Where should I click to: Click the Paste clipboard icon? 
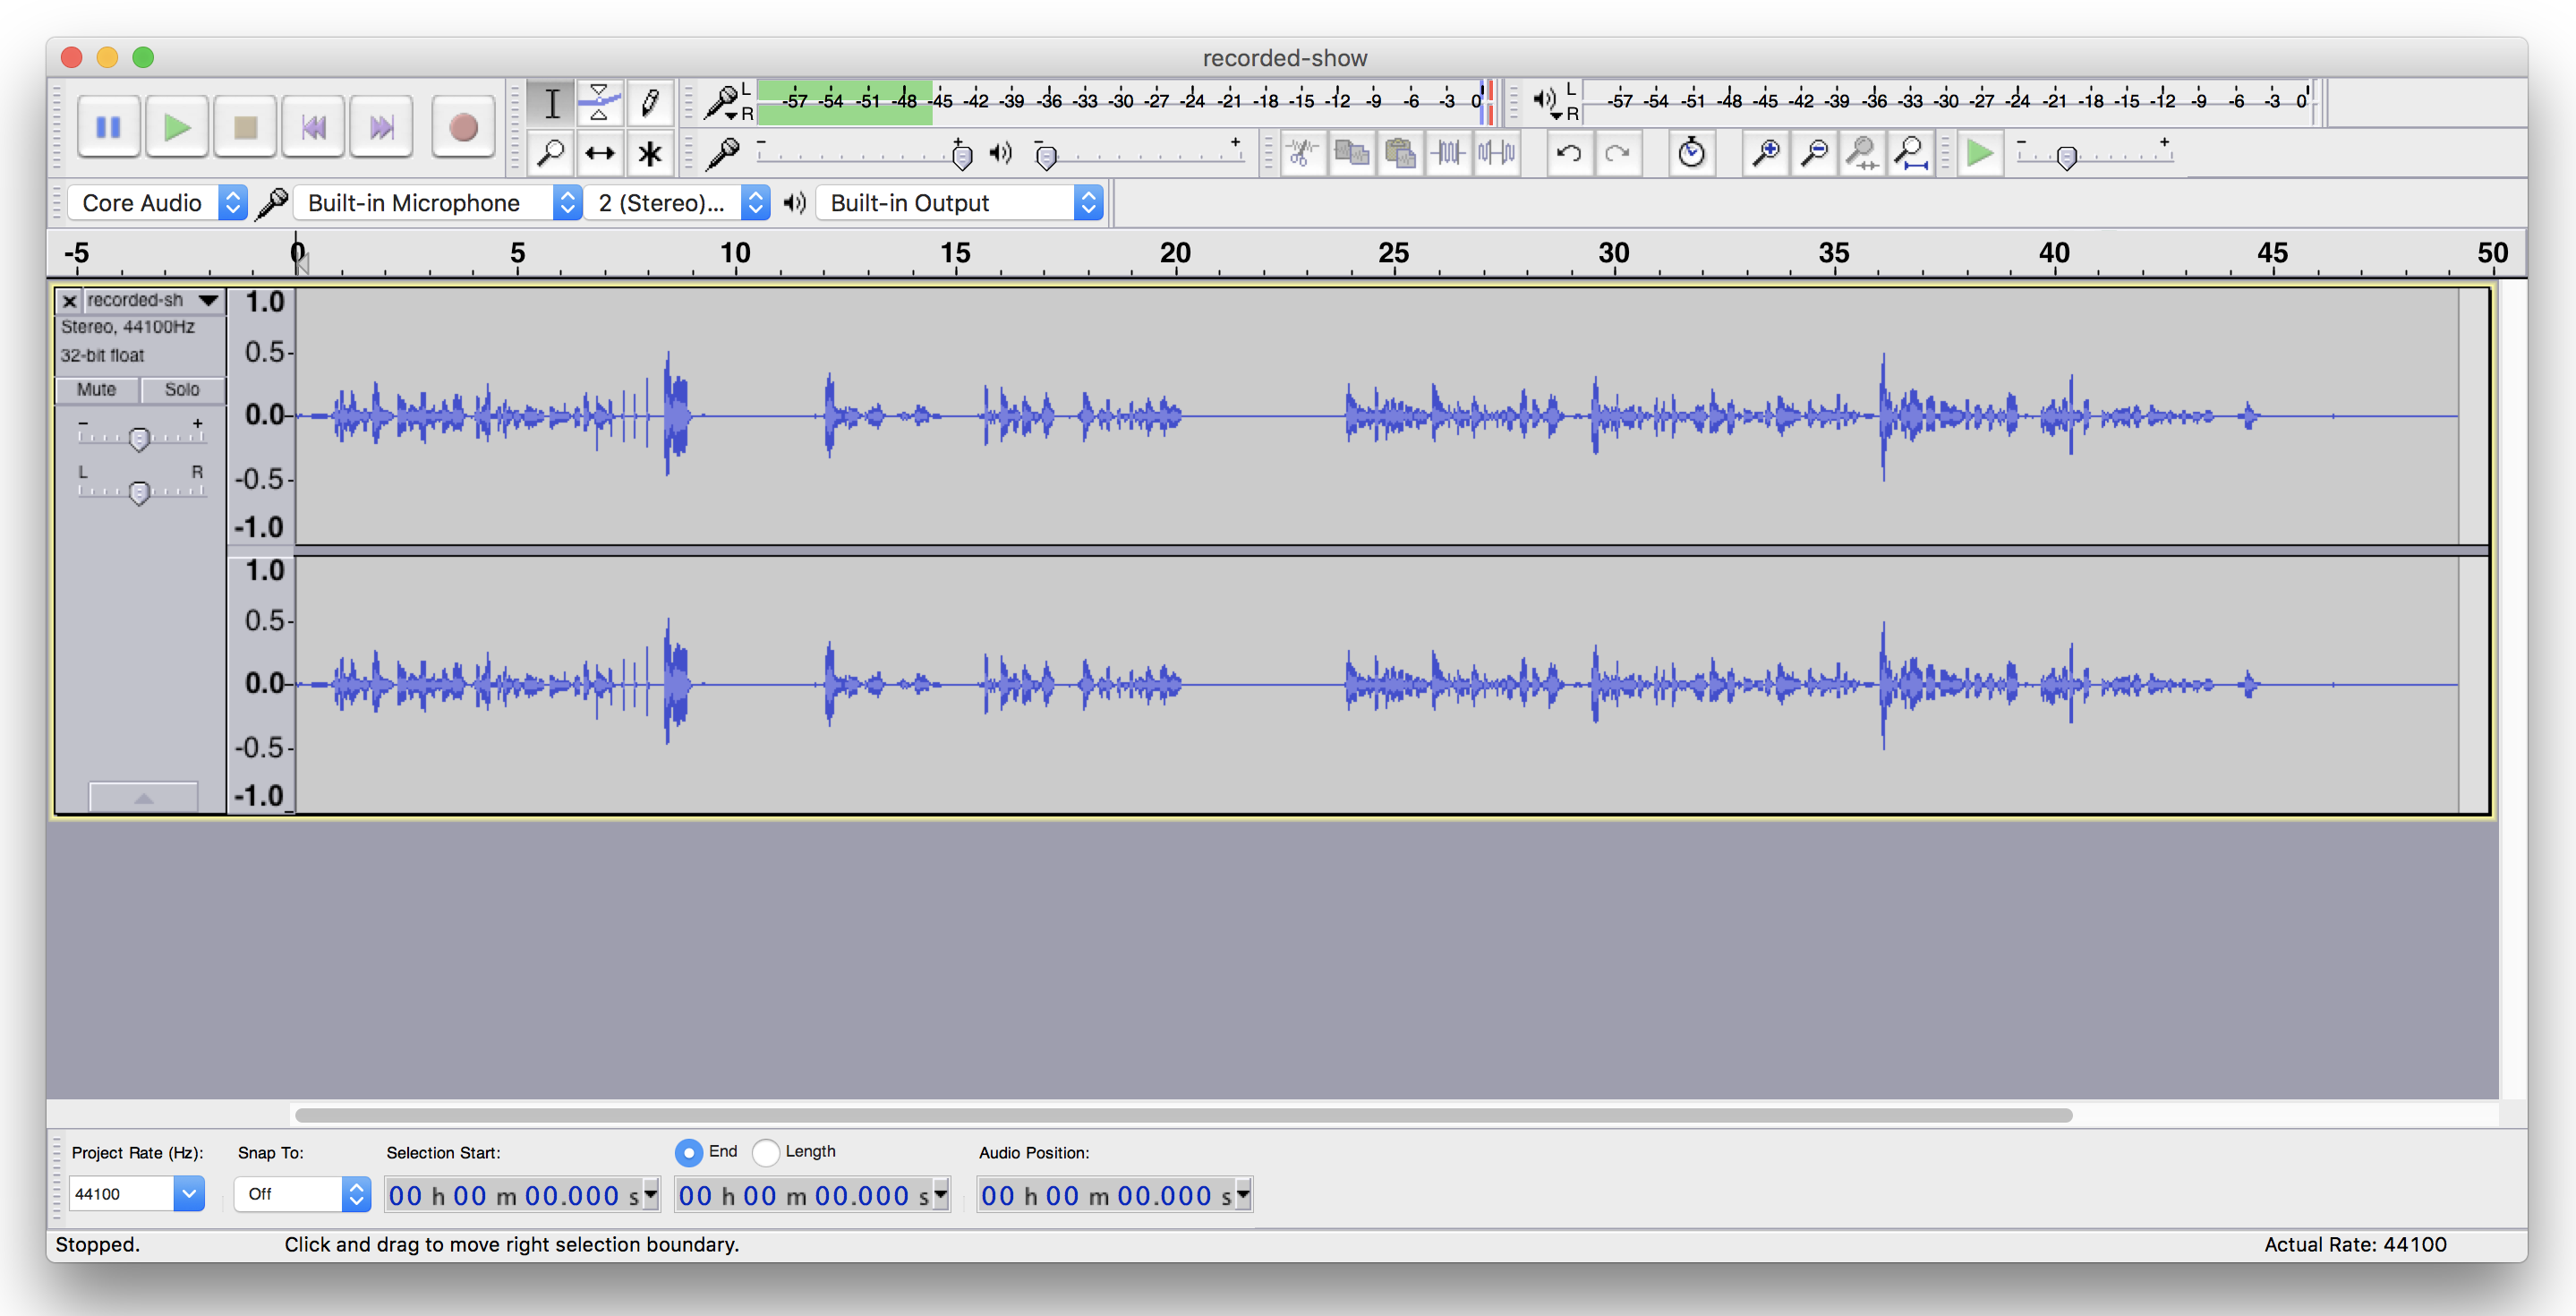[x=1400, y=153]
